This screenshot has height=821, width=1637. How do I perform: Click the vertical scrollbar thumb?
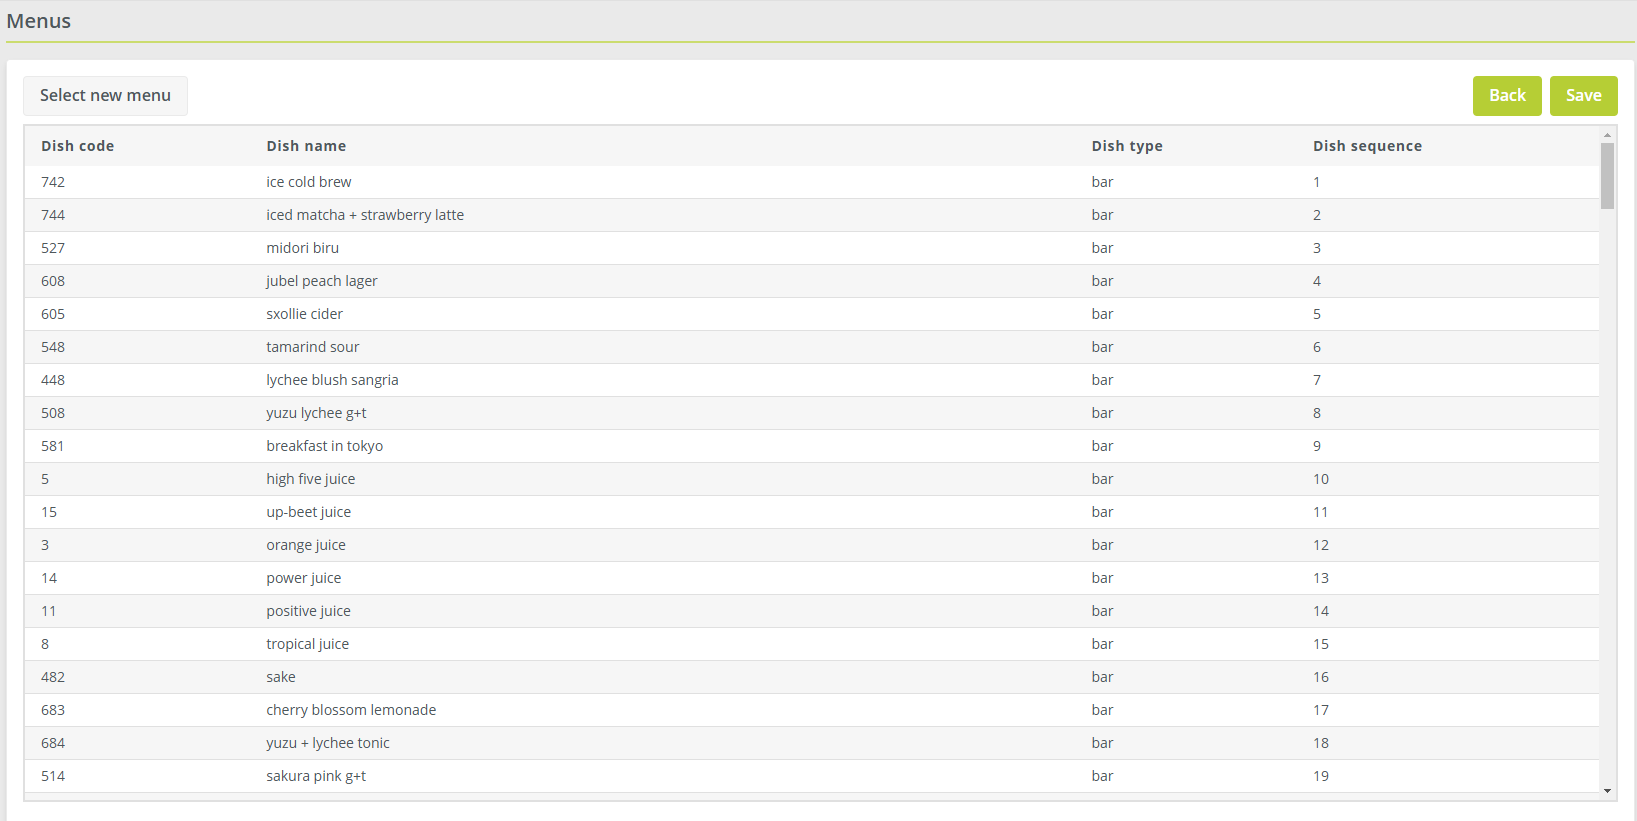pos(1607,175)
